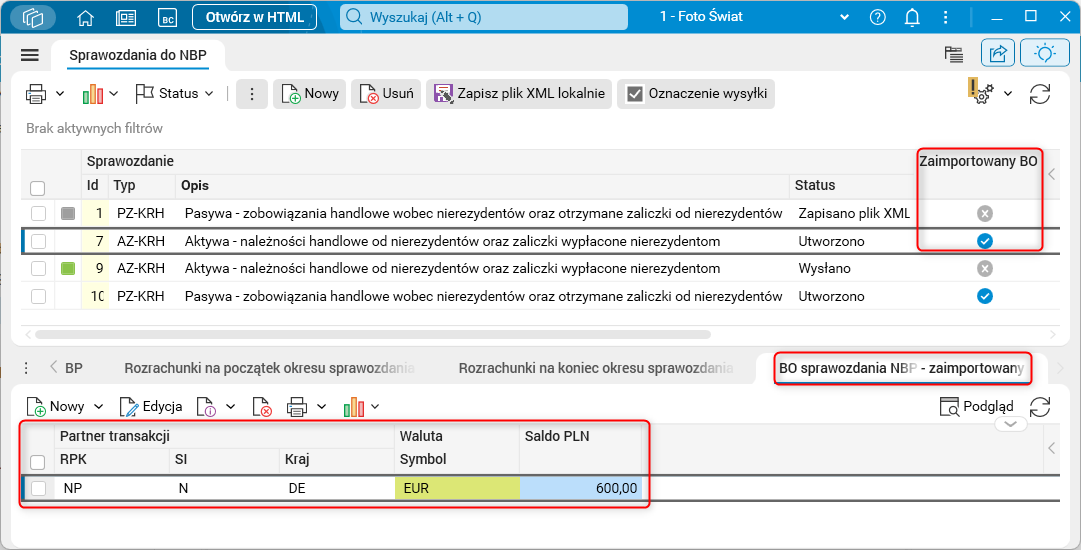Select the Sprawozdania do NBP tab
The width and height of the screenshot is (1081, 550).
coord(138,56)
